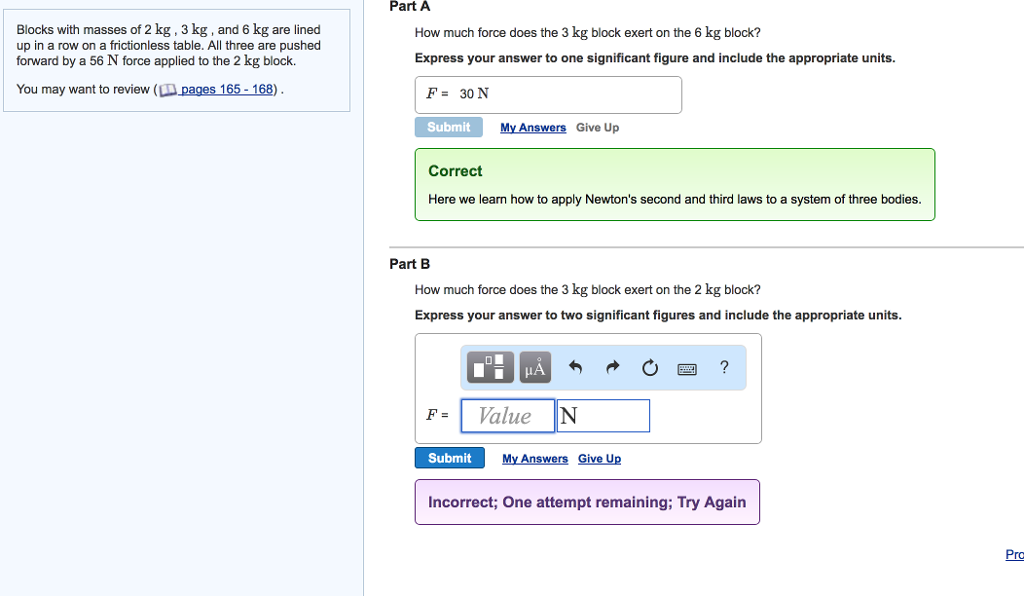This screenshot has height=596, width=1024.
Task: Click the units field containing N
Action: pyautogui.click(x=603, y=416)
